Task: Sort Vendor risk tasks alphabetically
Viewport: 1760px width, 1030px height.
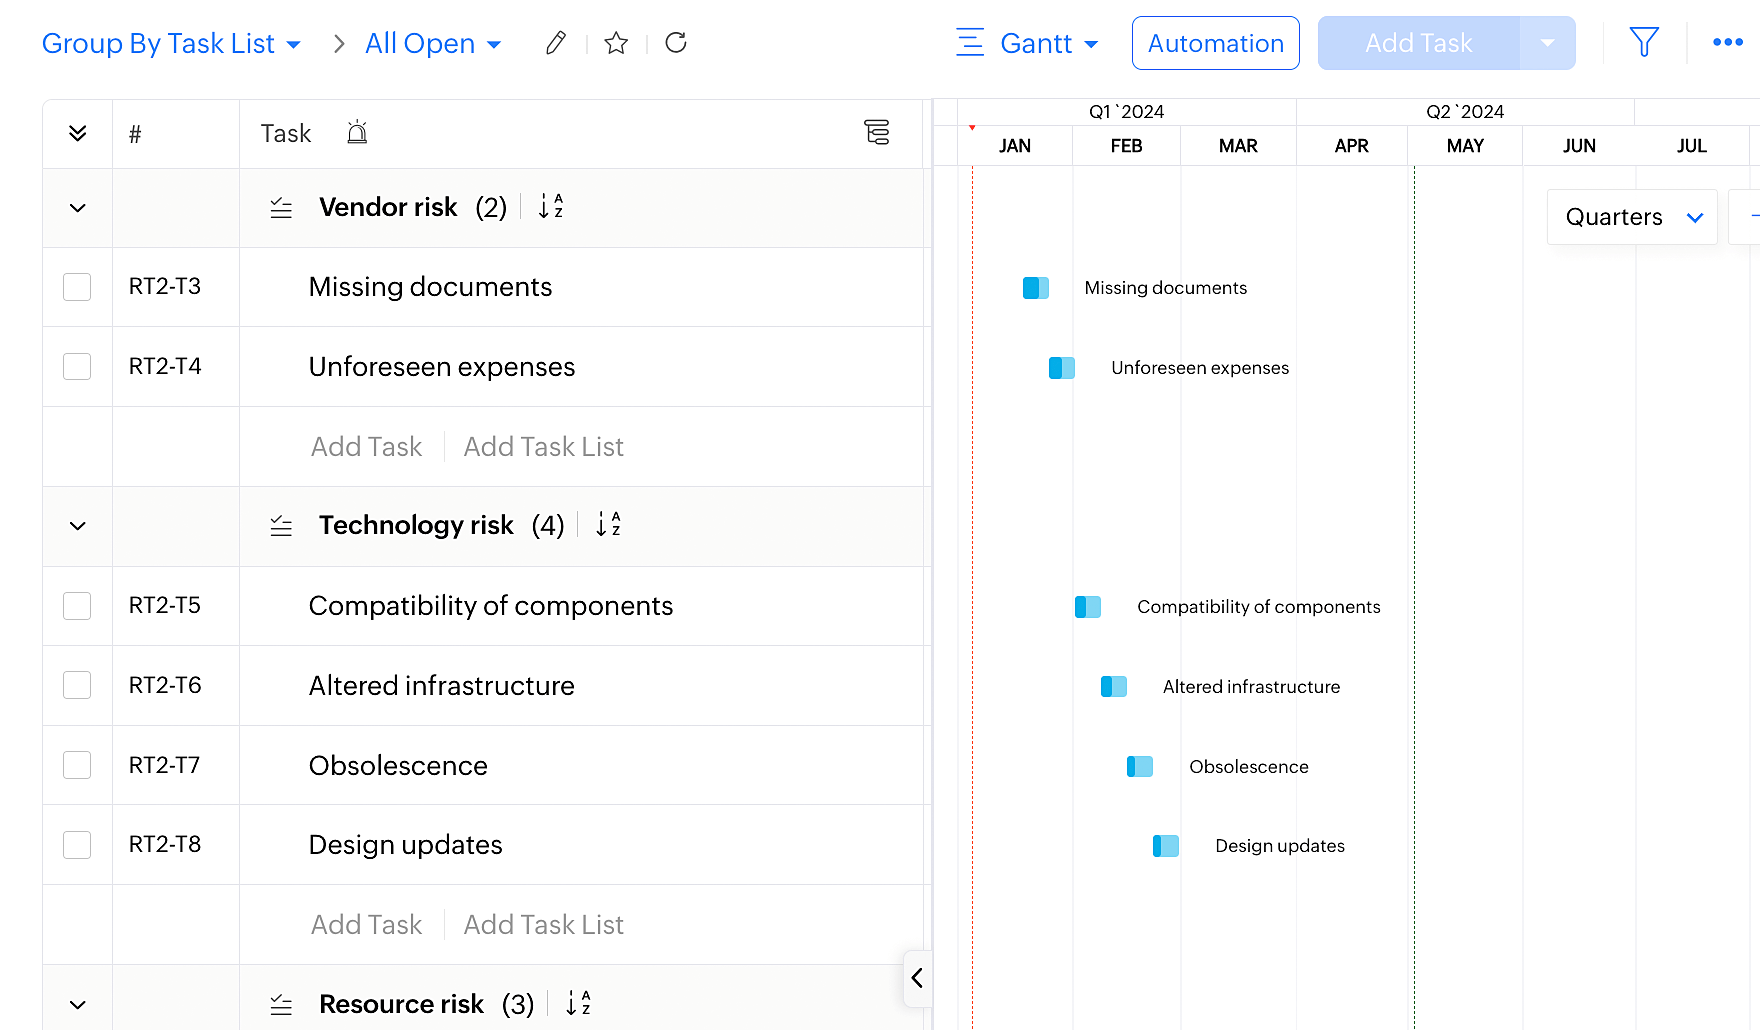Action: coord(551,207)
